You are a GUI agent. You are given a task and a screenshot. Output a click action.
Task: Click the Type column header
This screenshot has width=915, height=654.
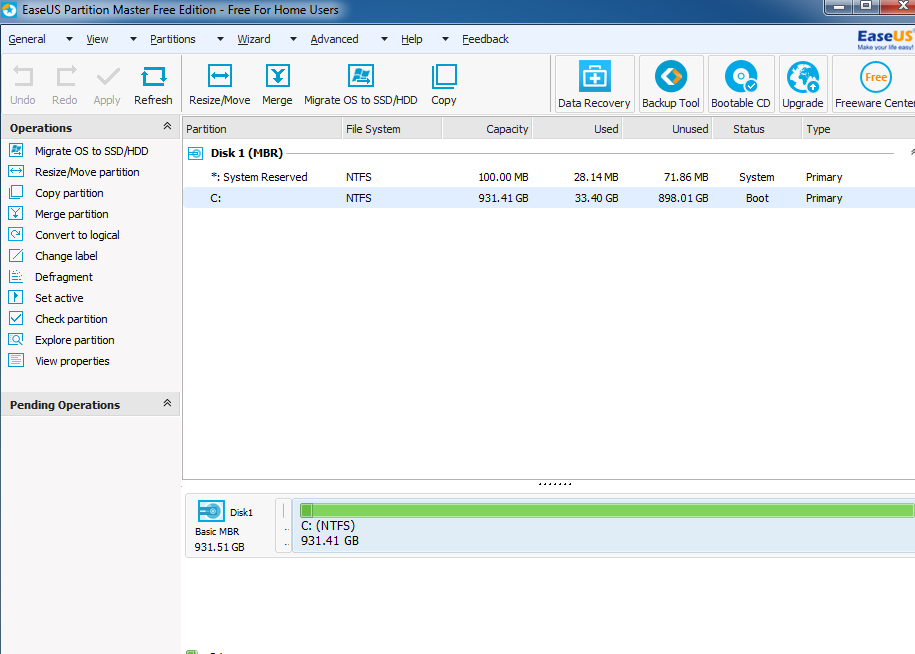[x=858, y=129]
